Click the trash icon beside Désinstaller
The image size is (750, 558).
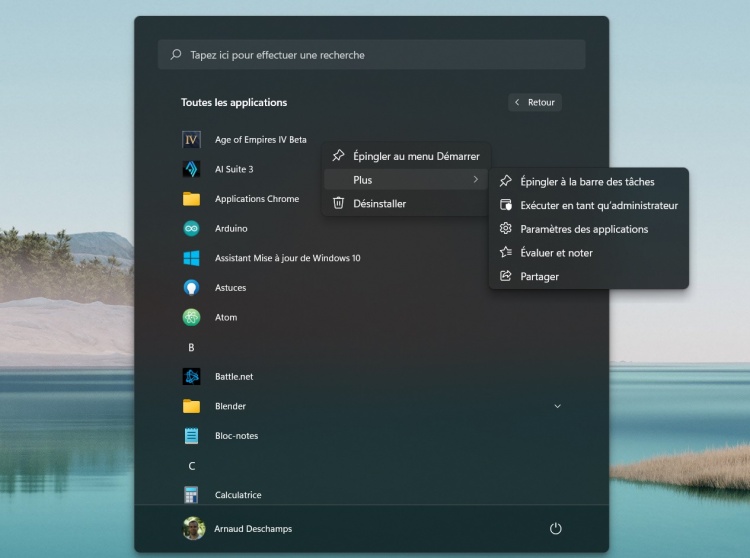click(338, 203)
